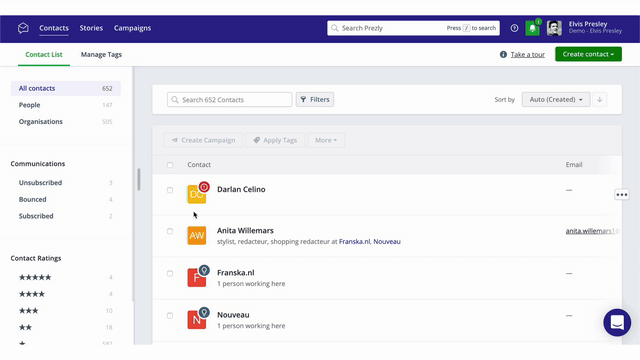Check the Nouveau checkbox

coord(170,316)
